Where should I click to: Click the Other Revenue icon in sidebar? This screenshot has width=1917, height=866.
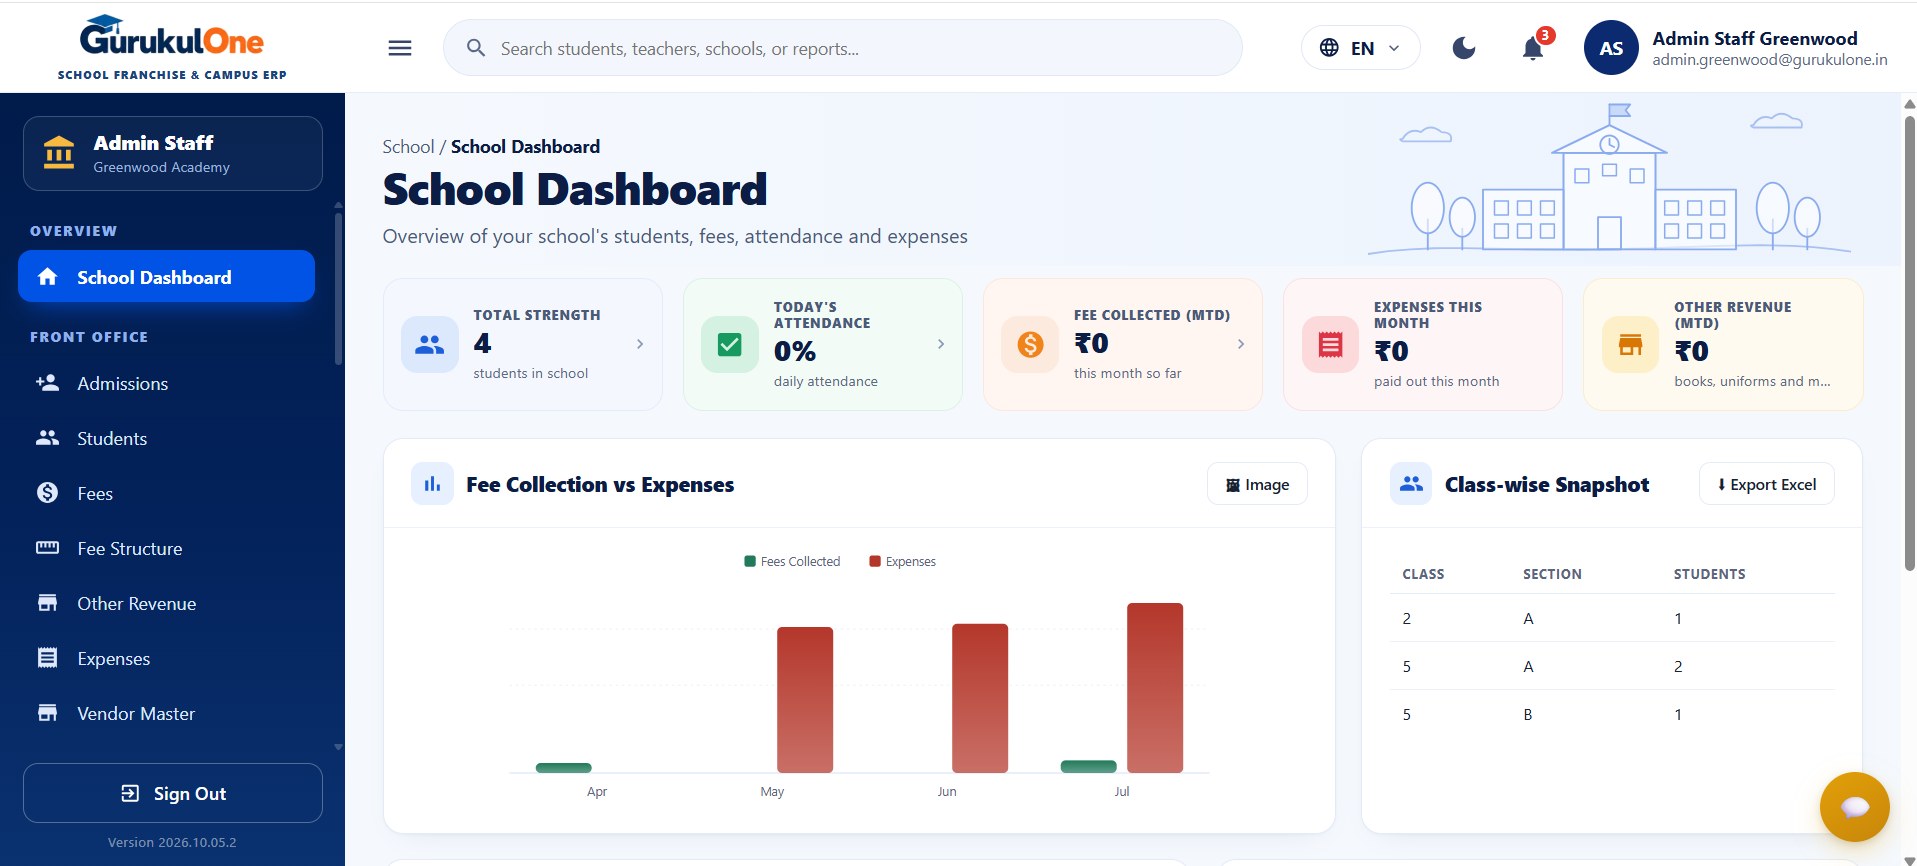point(47,603)
